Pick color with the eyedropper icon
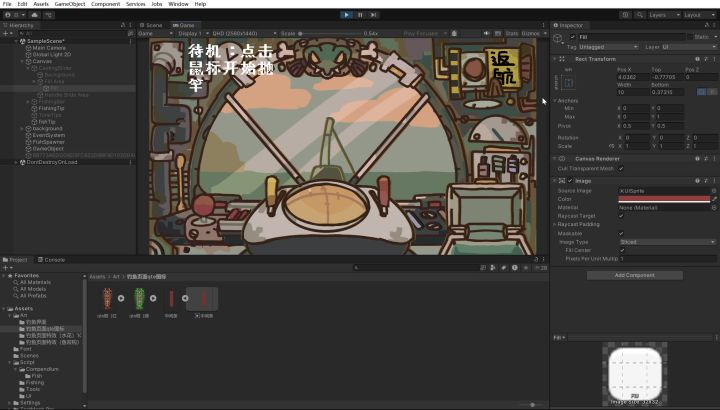 coord(714,199)
